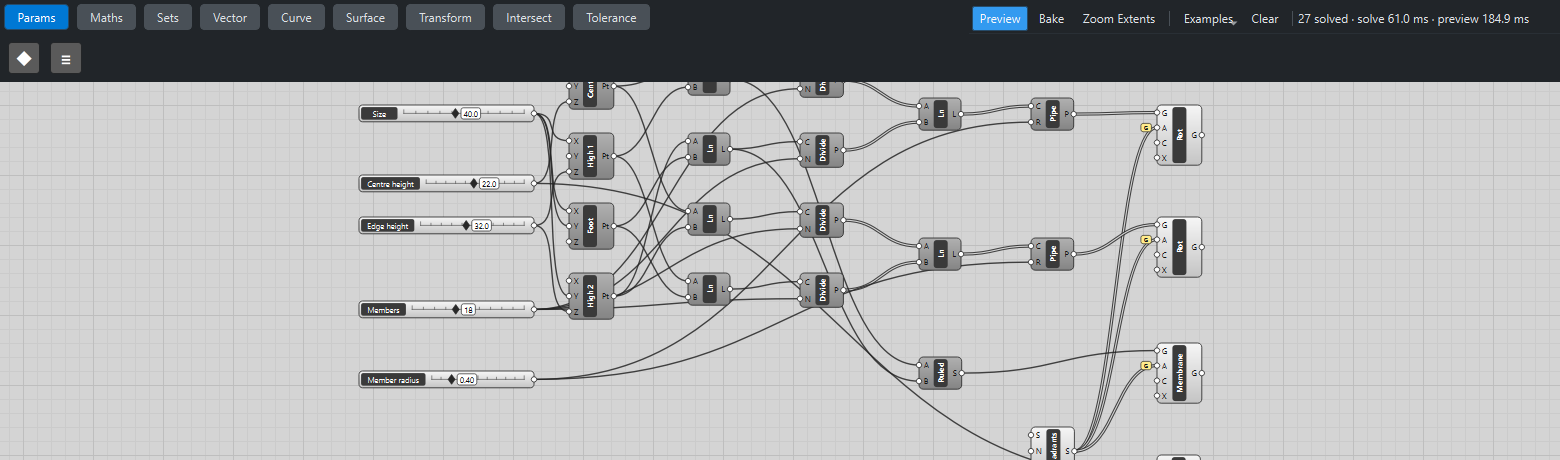Open the Sets tab
This screenshot has width=1560, height=460.
[168, 17]
